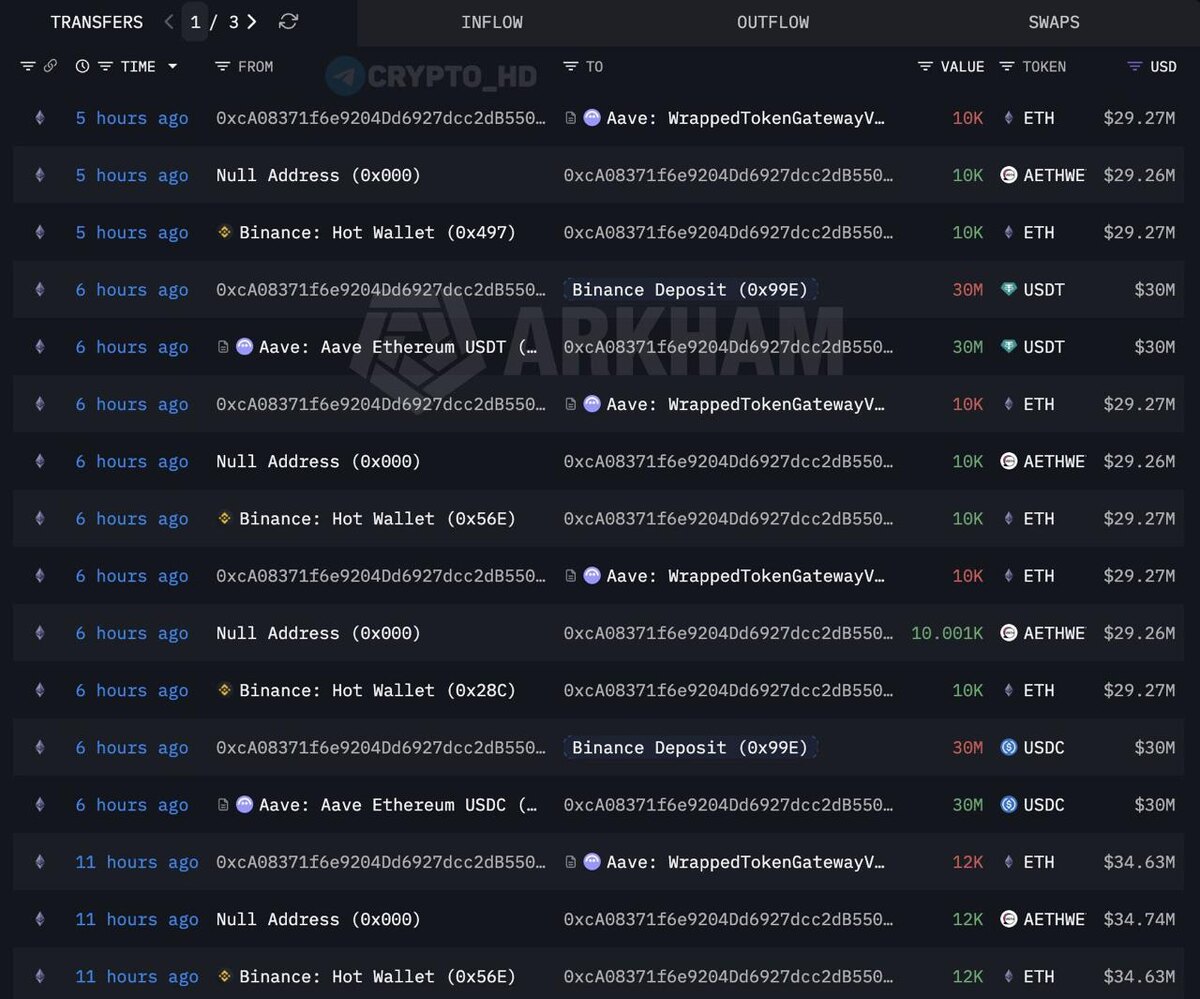Image resolution: width=1200 pixels, height=999 pixels.
Task: Open Binance: Hot Wallet (0x56E), 11 hours ago
Action: point(377,977)
